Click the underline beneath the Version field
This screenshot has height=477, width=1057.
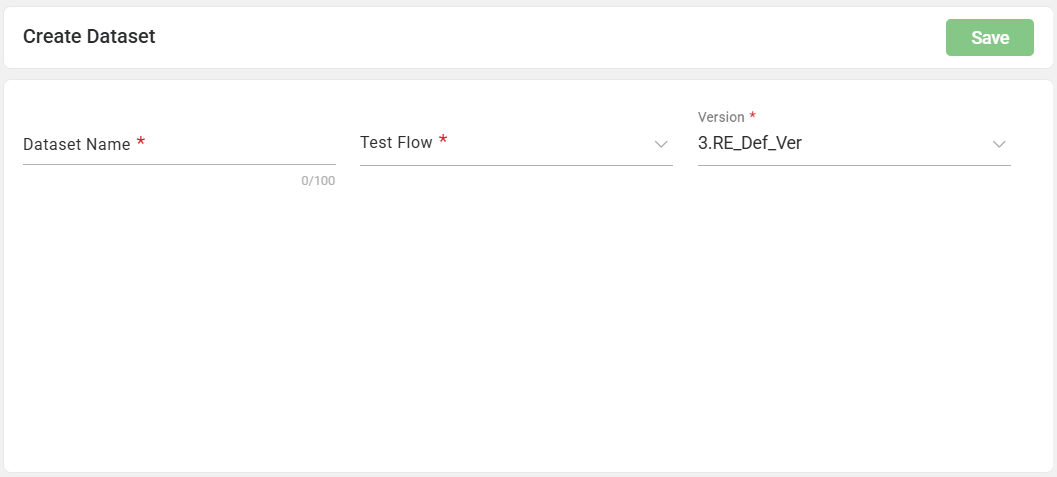[854, 165]
